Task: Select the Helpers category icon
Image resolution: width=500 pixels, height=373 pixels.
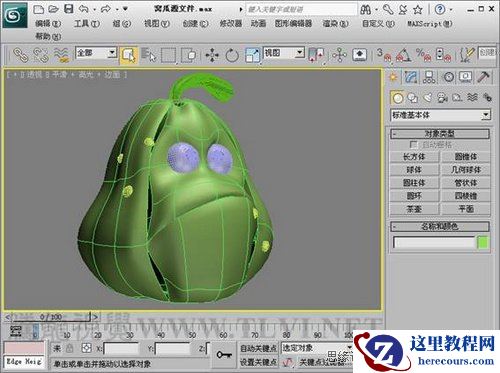Action: [x=457, y=98]
